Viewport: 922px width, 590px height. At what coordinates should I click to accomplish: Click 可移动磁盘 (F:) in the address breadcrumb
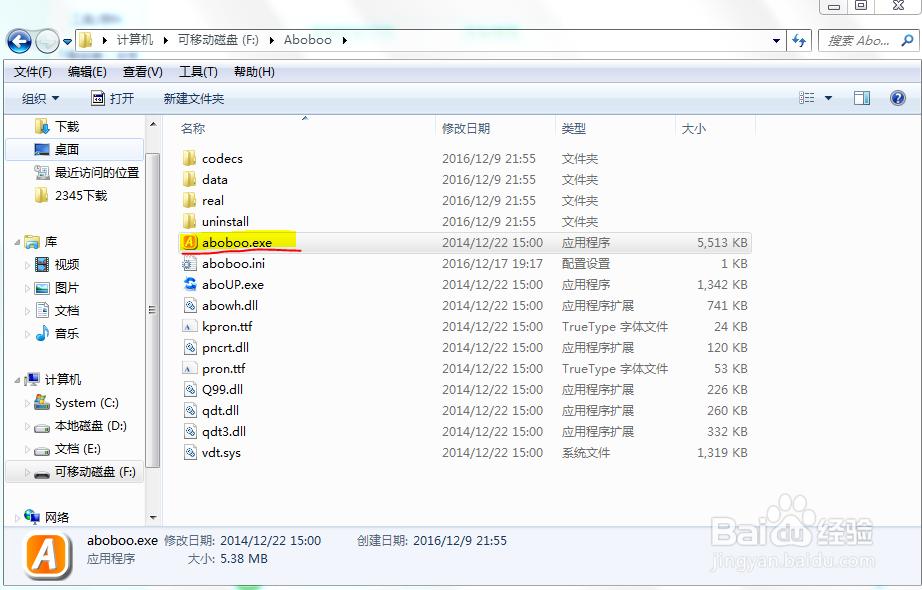[218, 40]
